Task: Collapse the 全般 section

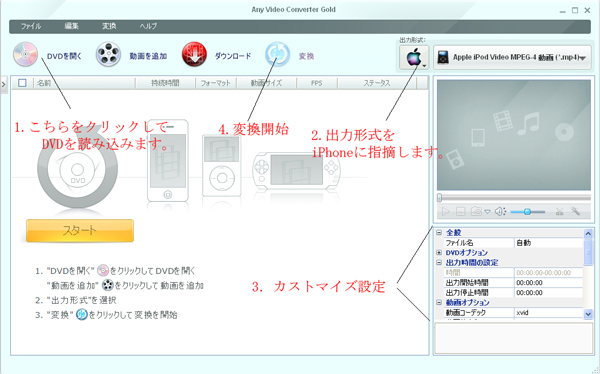Action: (x=439, y=232)
